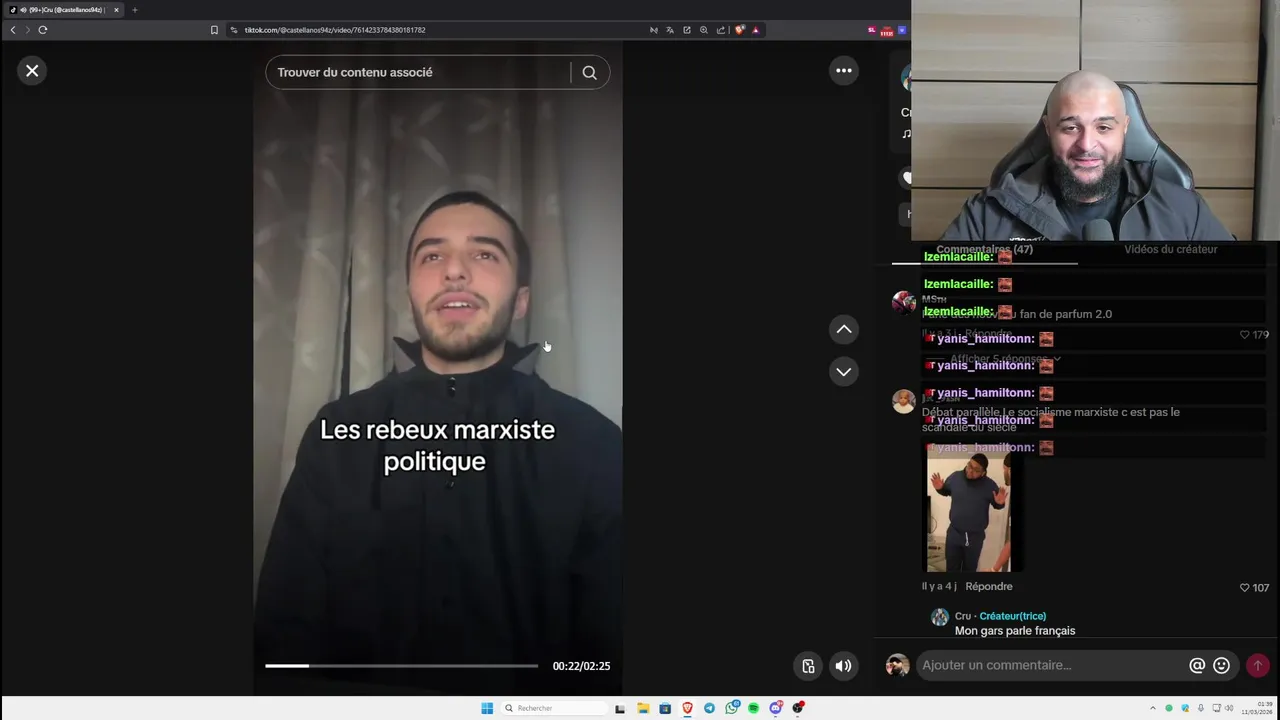Close the TikTok video viewer

(x=32, y=70)
